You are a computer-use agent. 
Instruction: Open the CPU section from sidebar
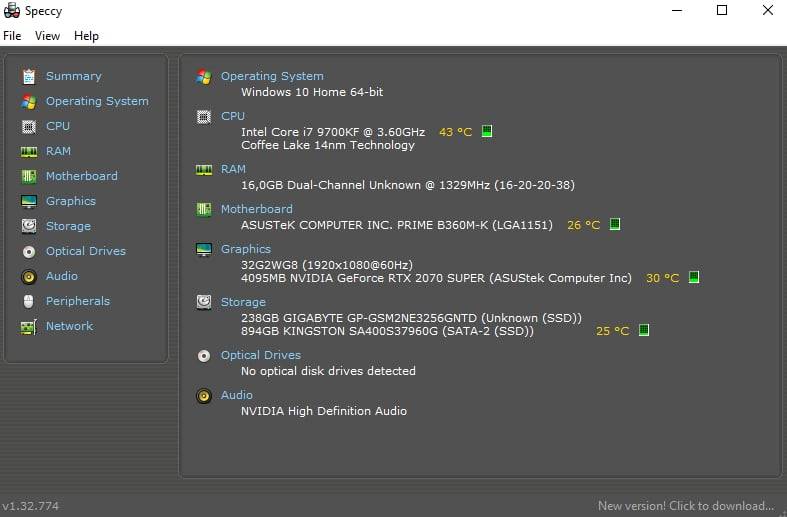tap(58, 126)
